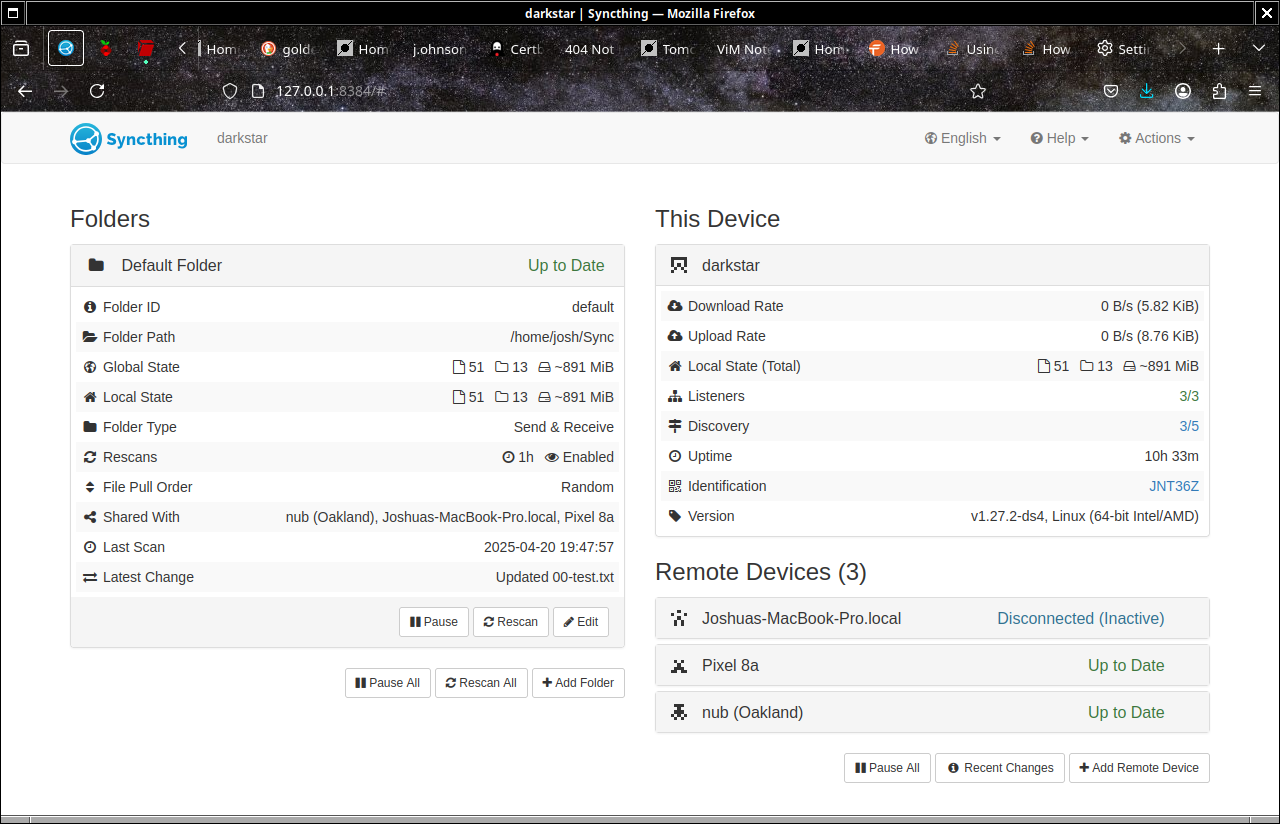Click the JNT36Z identification link
The height and width of the screenshot is (824, 1280).
(1174, 486)
